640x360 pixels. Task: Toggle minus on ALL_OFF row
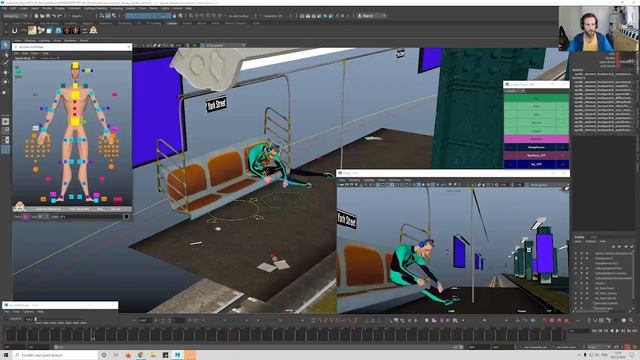(x=510, y=164)
